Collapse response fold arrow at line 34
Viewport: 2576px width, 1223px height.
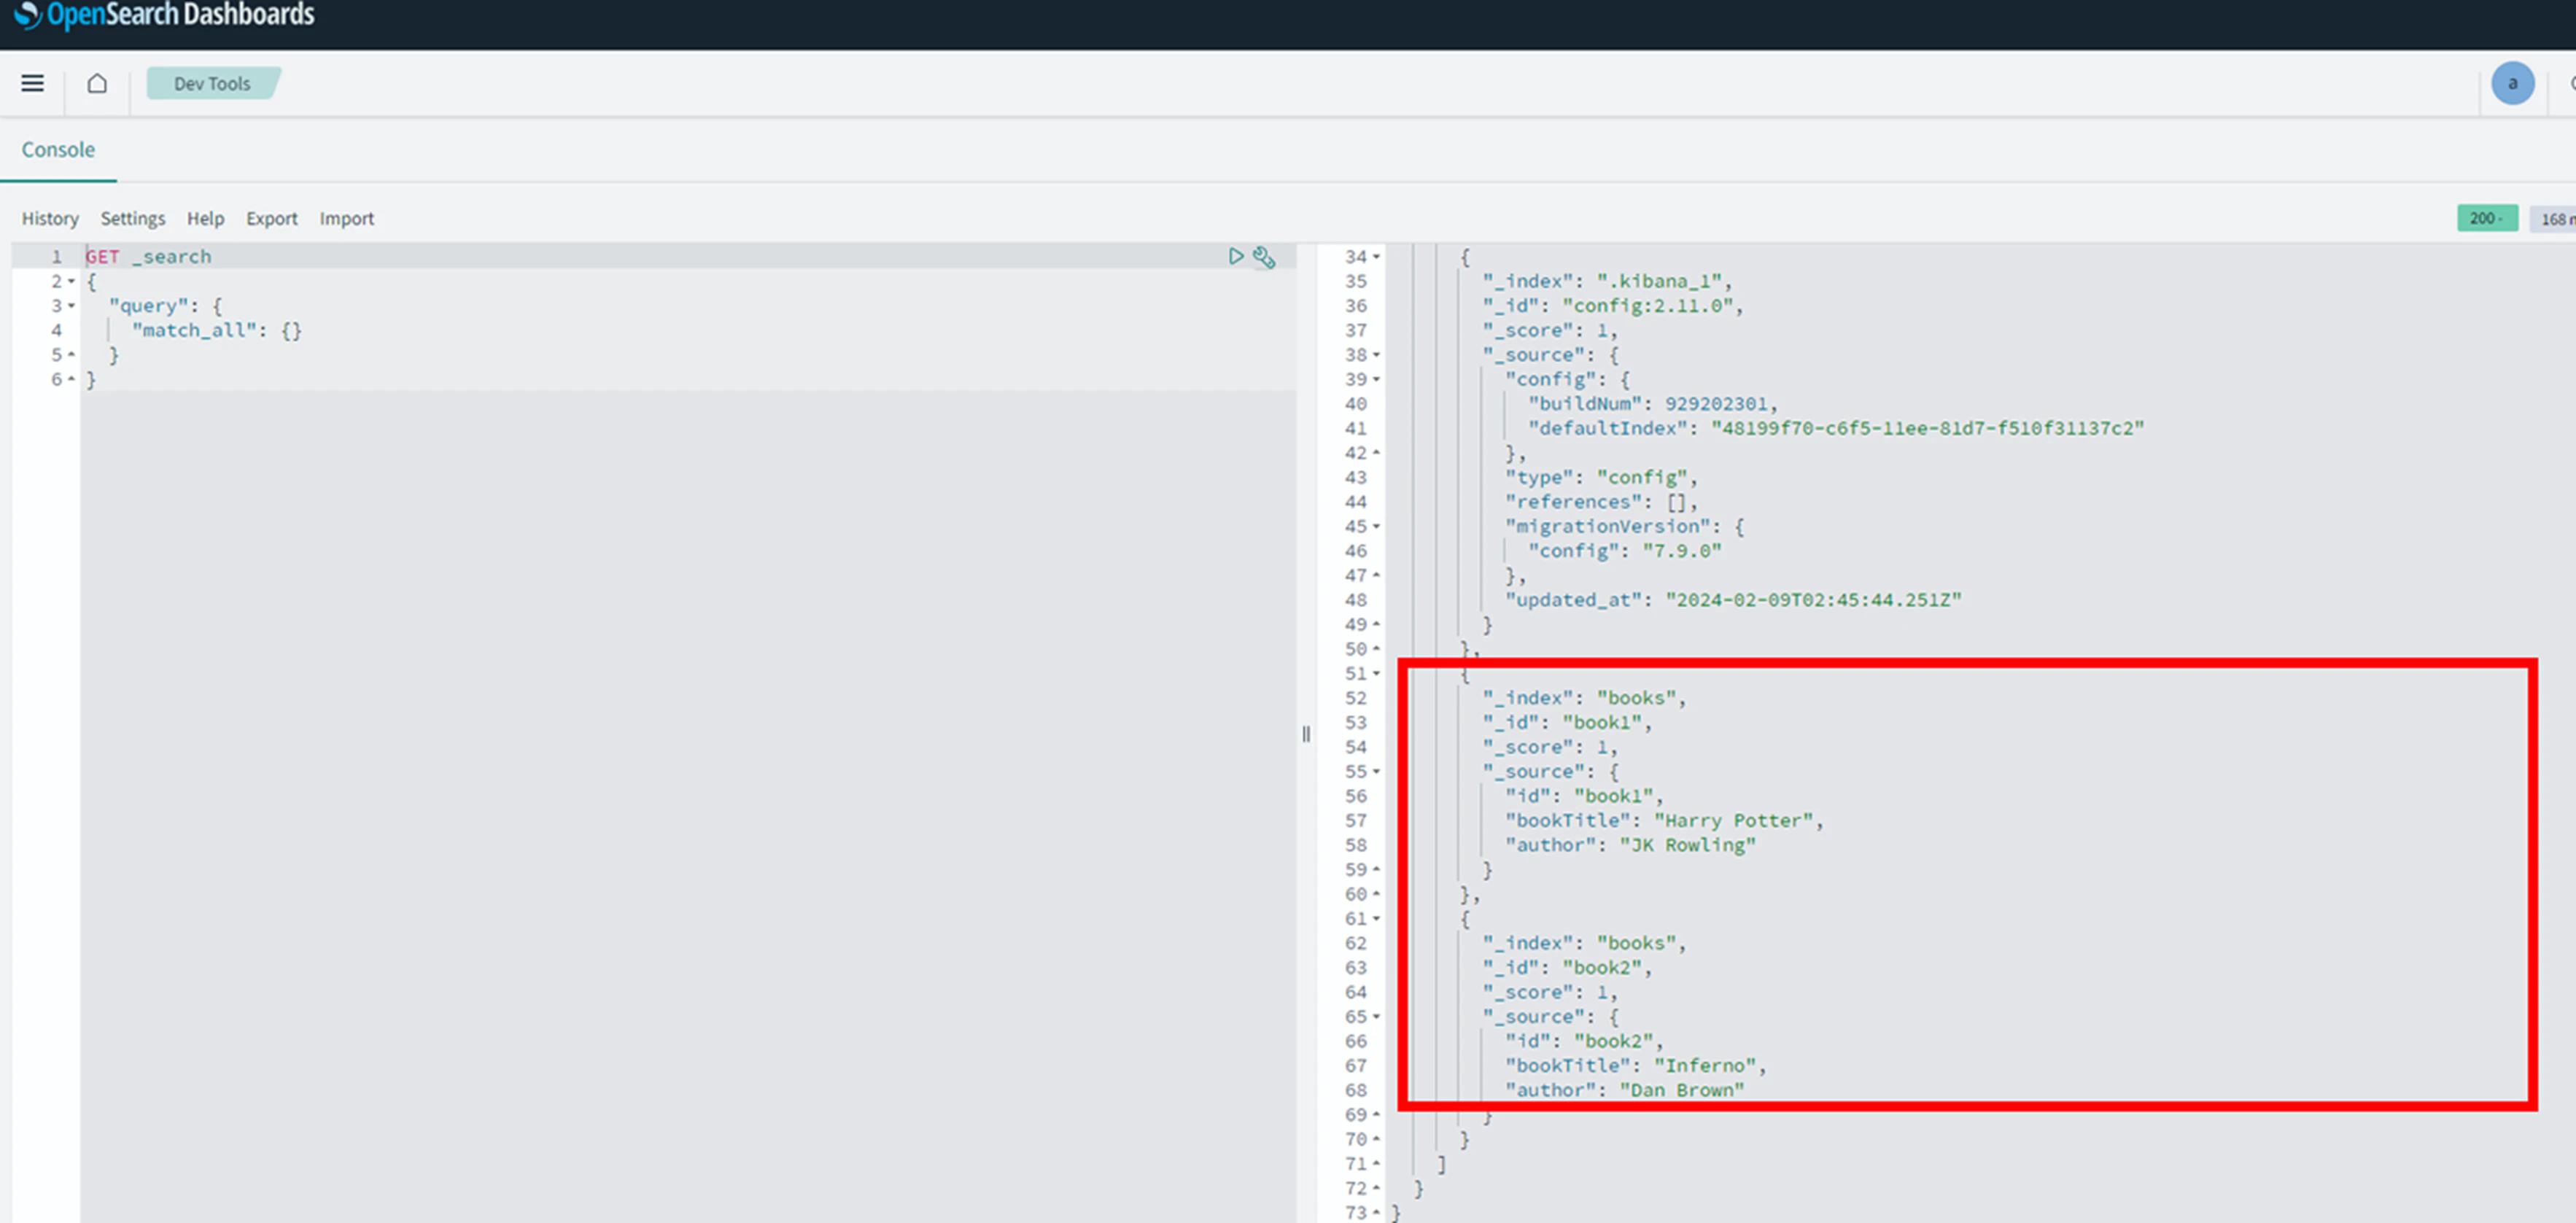1376,257
